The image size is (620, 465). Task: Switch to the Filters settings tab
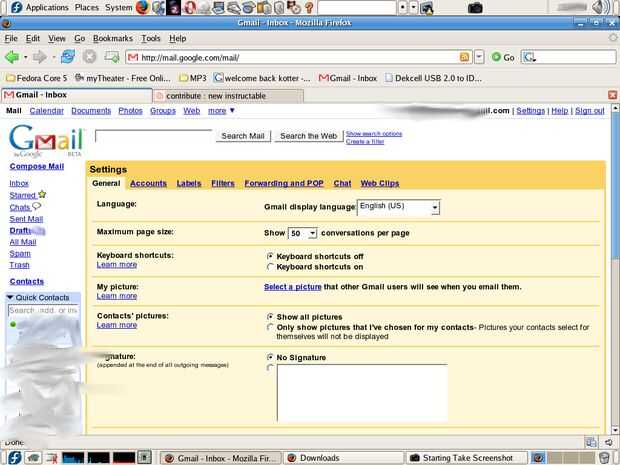tap(223, 183)
